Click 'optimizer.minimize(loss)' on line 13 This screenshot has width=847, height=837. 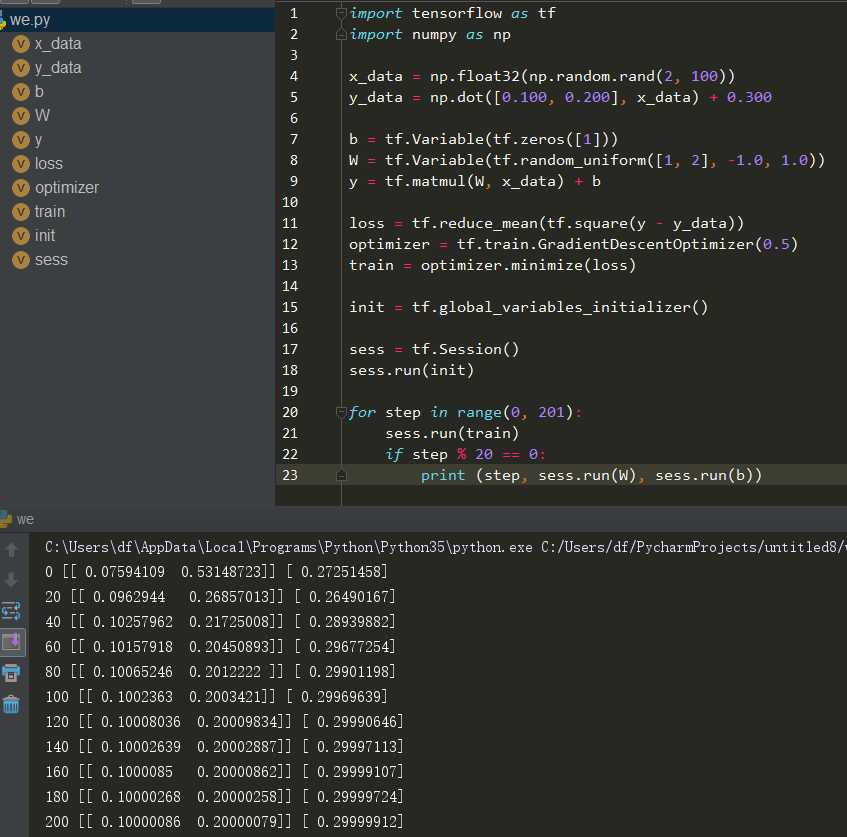point(528,265)
